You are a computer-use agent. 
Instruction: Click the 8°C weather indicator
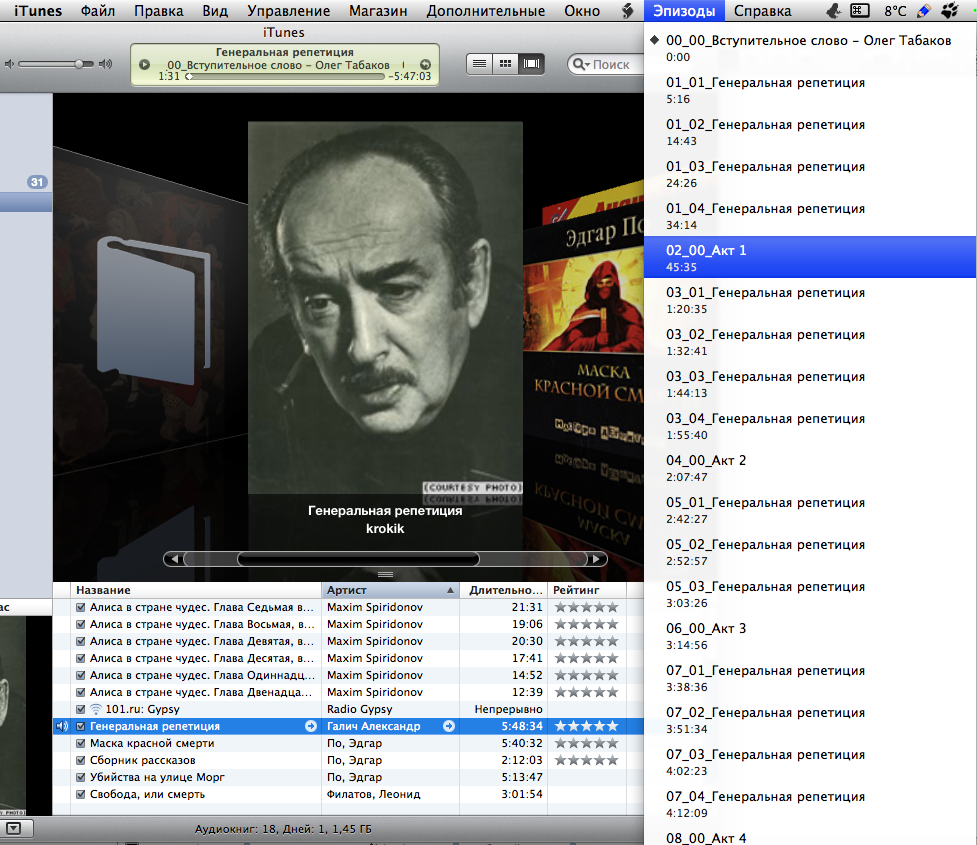pos(895,11)
